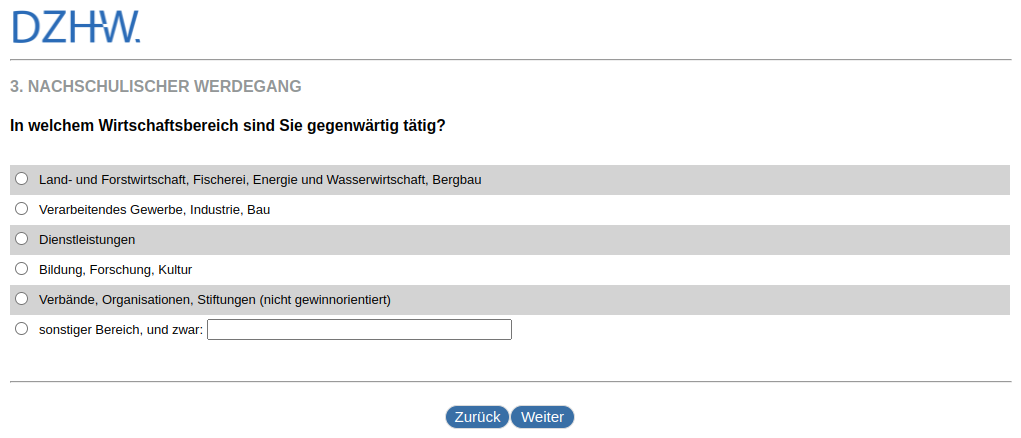Click the 'Verarbeitendes Gewerbe, Industrie, Bau' label
Image resolution: width=1021 pixels, height=438 pixels.
click(x=154, y=210)
